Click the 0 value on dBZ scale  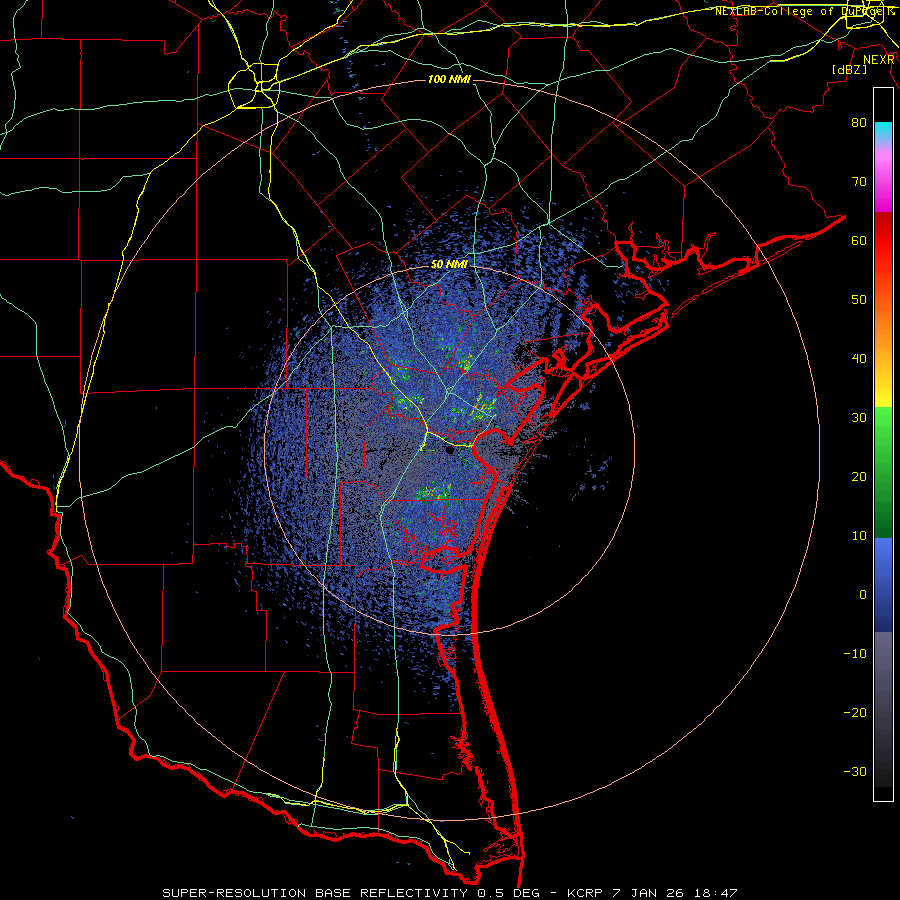coord(863,595)
